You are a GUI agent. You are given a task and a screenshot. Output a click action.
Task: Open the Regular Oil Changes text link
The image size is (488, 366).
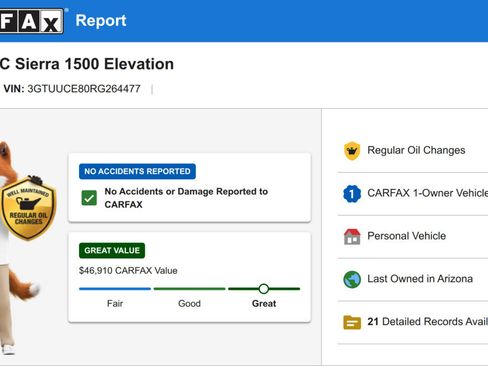click(x=416, y=150)
